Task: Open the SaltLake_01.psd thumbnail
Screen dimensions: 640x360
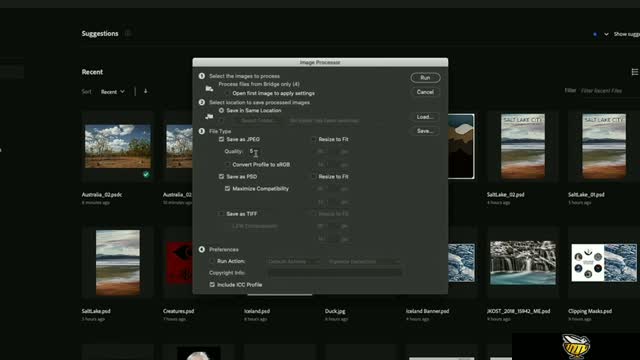Action: 604,146
